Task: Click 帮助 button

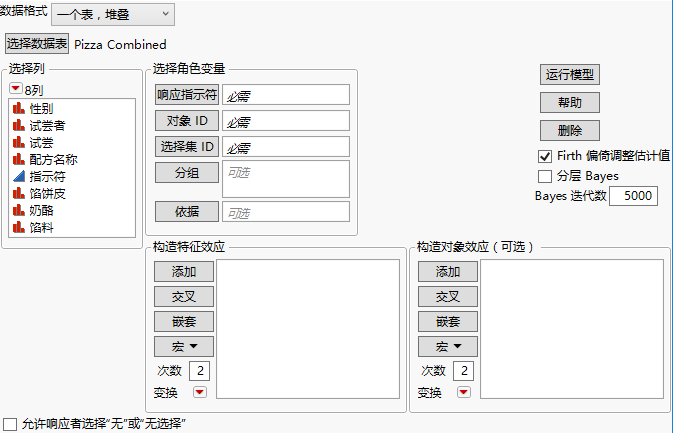Action: (x=570, y=103)
